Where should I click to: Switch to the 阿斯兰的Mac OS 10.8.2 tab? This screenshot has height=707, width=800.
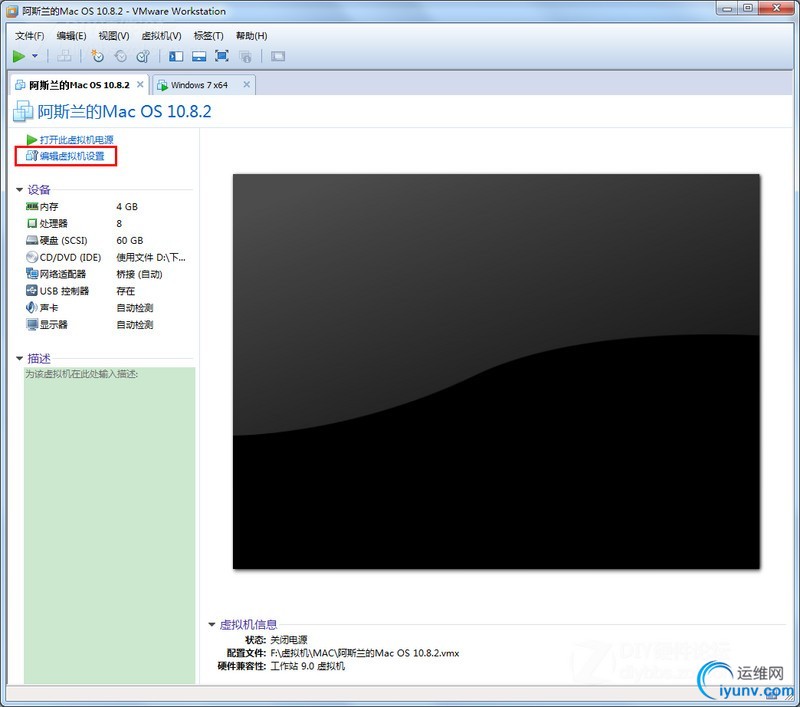79,85
